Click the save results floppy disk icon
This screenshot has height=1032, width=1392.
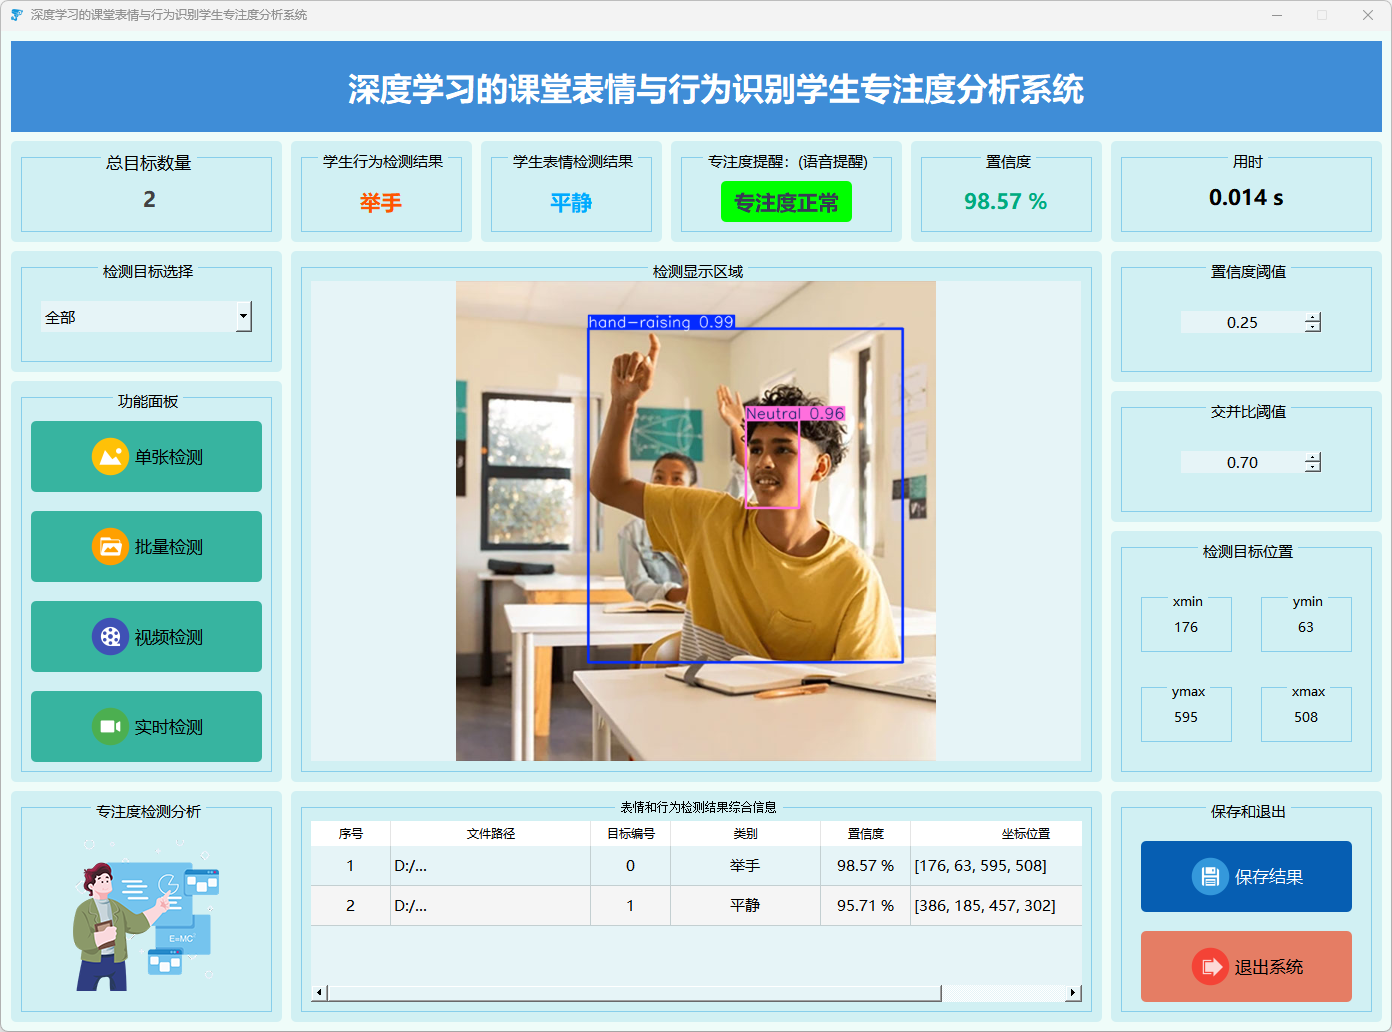click(1210, 877)
